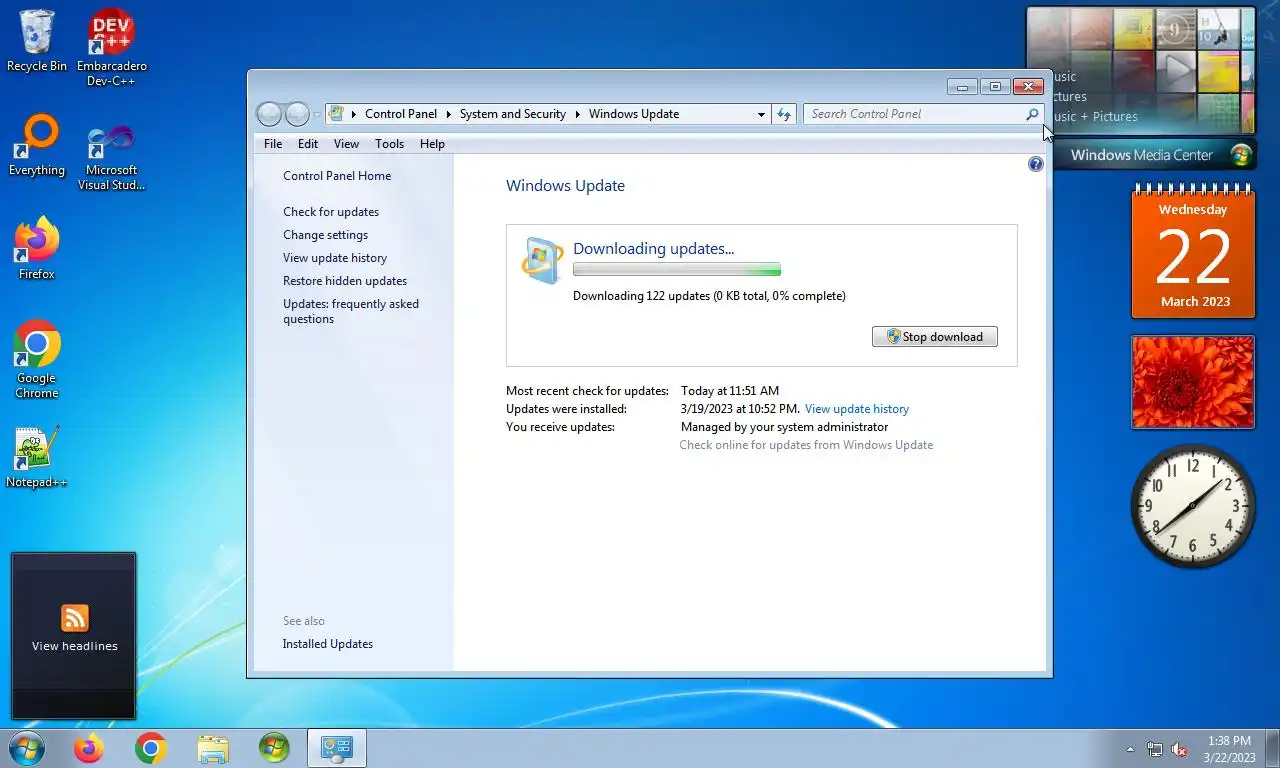This screenshot has height=768, width=1280.
Task: Go forward with the navigation arrow
Action: coord(297,114)
